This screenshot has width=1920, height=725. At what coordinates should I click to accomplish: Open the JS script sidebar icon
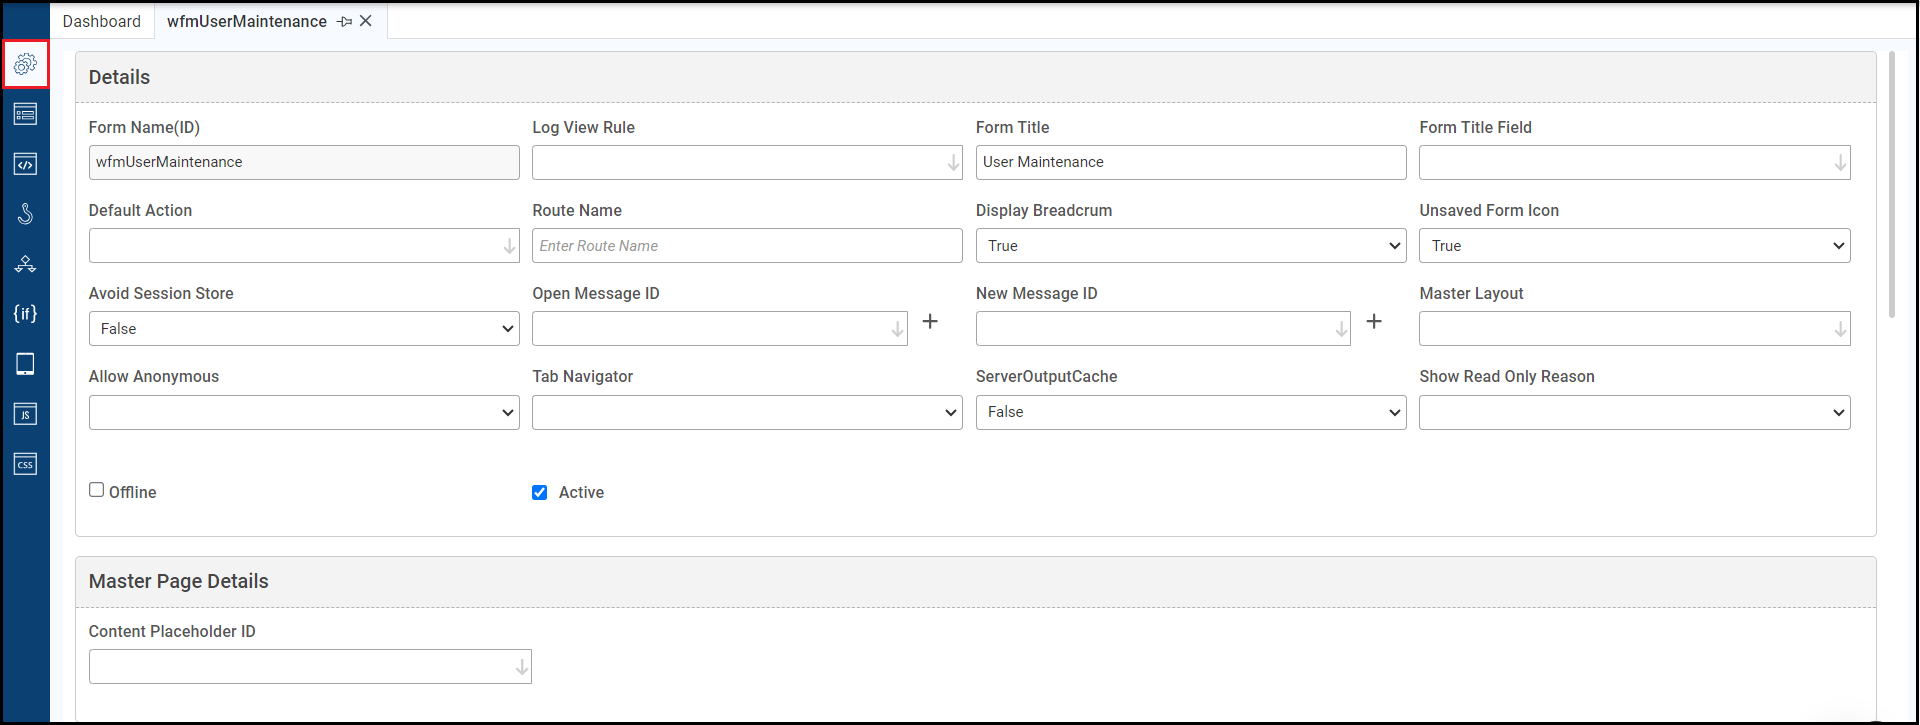[x=25, y=414]
